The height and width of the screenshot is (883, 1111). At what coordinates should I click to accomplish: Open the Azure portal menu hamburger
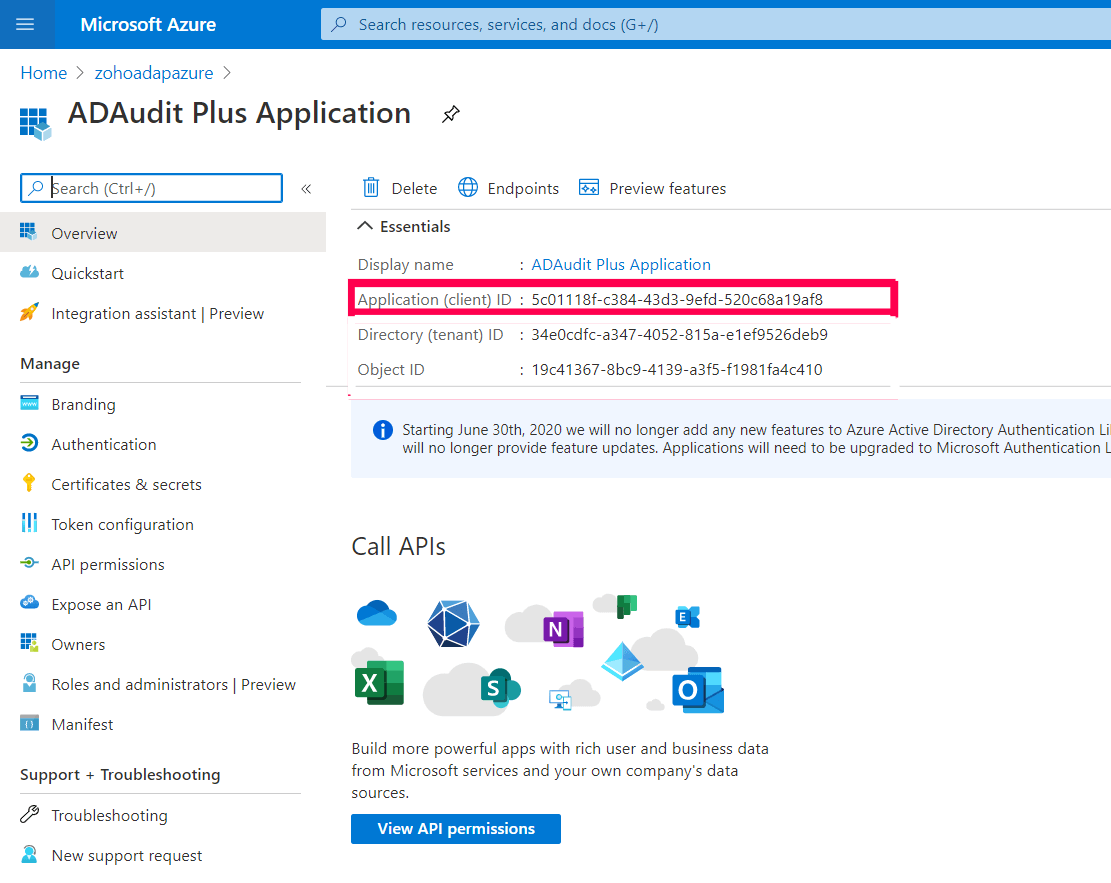[27, 23]
